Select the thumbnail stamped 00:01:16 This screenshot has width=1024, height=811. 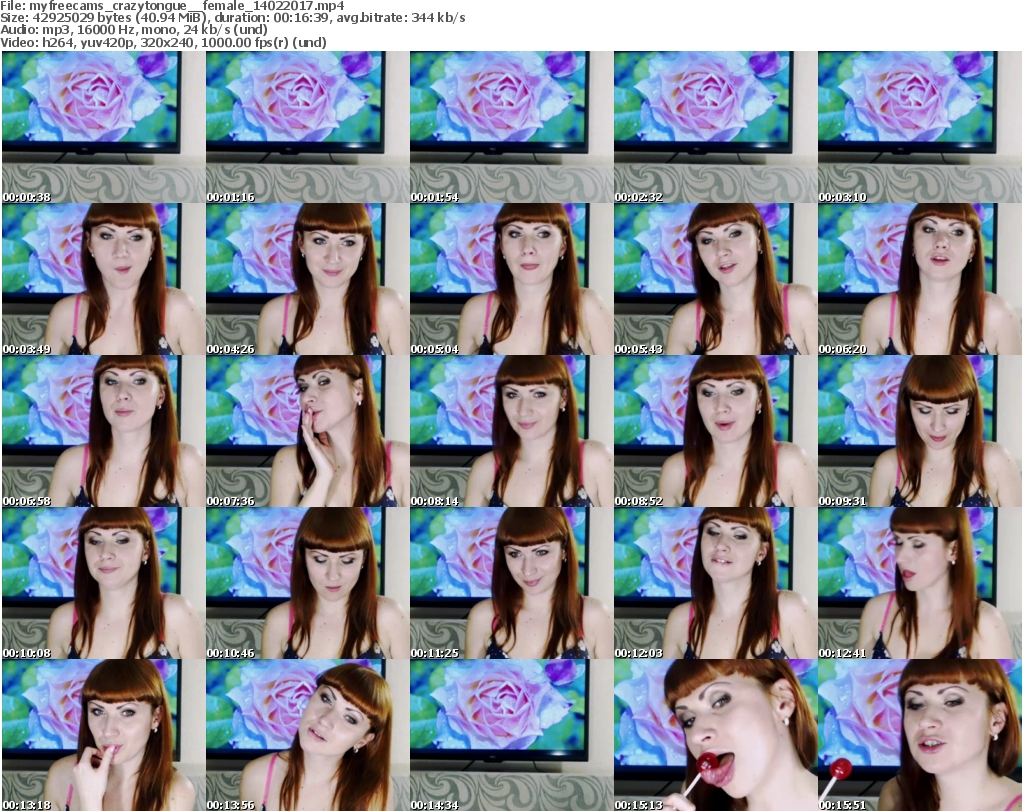[308, 127]
